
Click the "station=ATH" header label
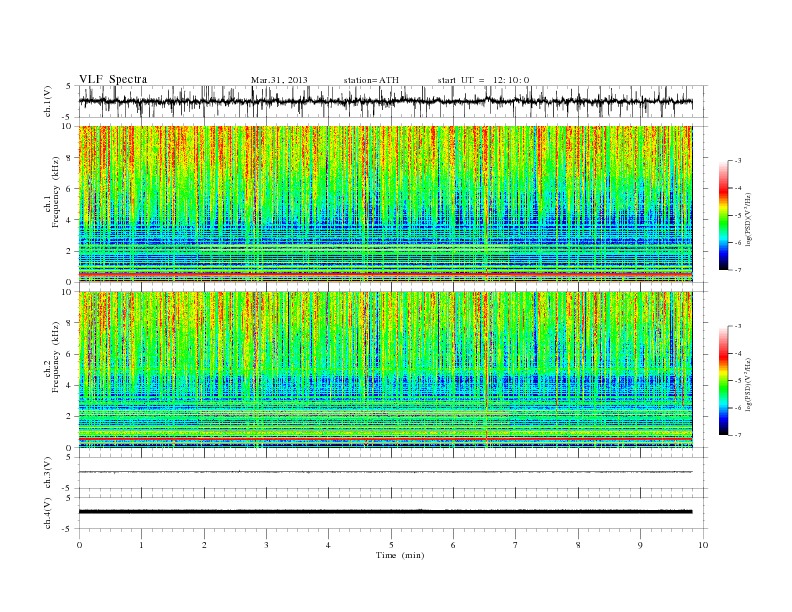[371, 80]
